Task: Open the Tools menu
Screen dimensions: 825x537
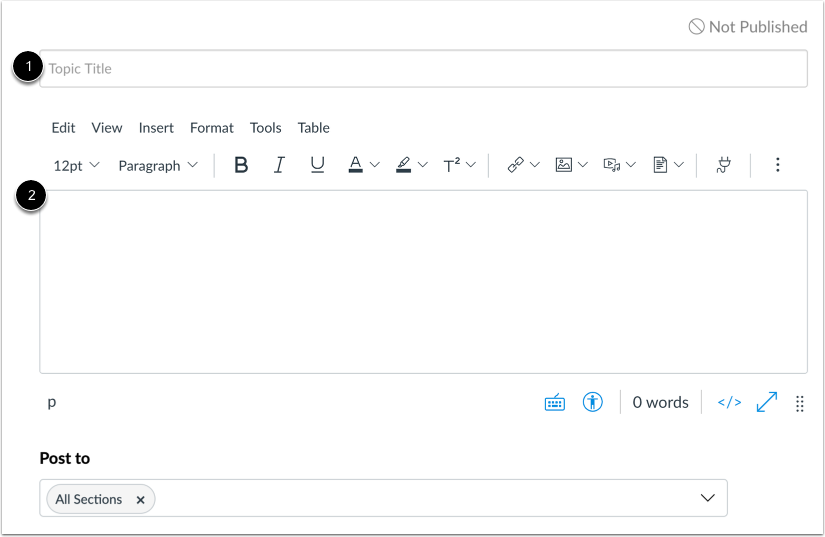Action: tap(266, 128)
